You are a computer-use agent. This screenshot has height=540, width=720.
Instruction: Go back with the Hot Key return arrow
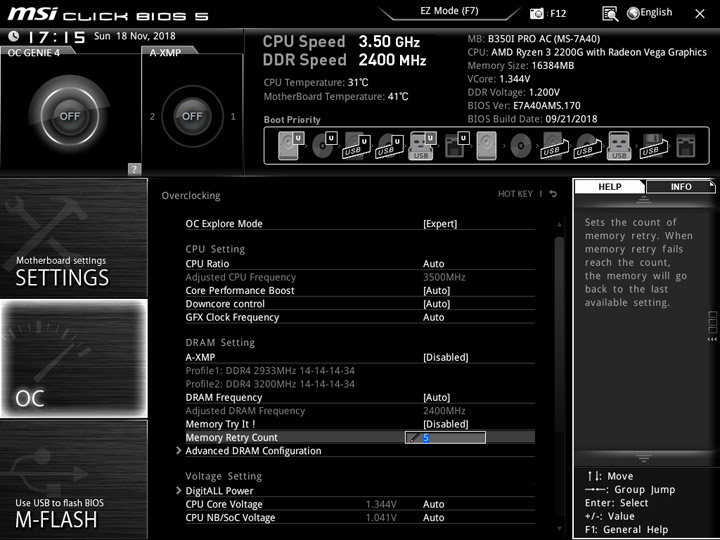[x=553, y=194]
